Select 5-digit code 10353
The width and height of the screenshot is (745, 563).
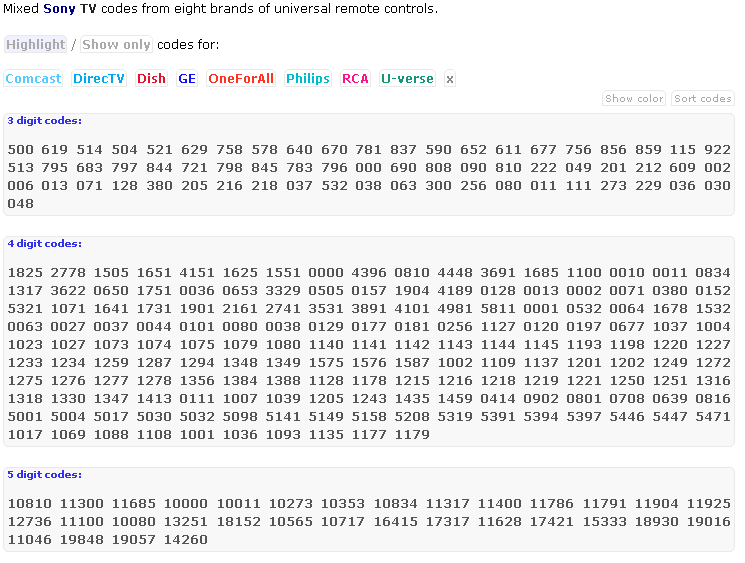343,504
